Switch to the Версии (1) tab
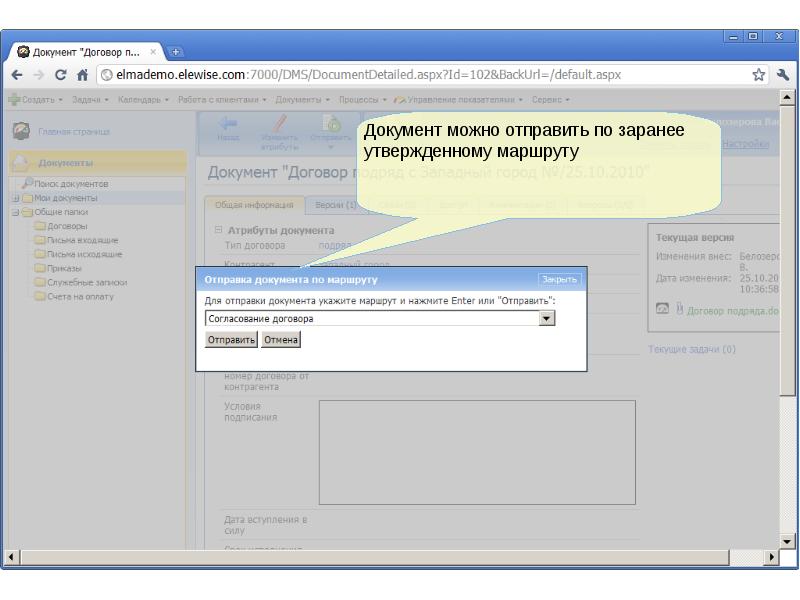This screenshot has height=600, width=800. 335,205
